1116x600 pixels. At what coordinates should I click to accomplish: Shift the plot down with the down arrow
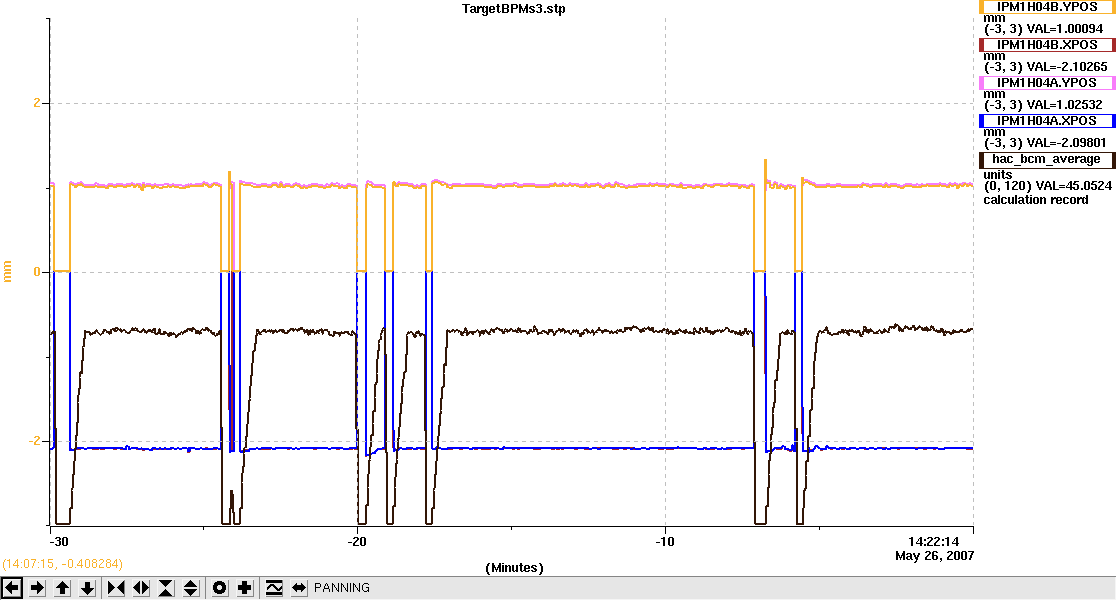(88, 588)
